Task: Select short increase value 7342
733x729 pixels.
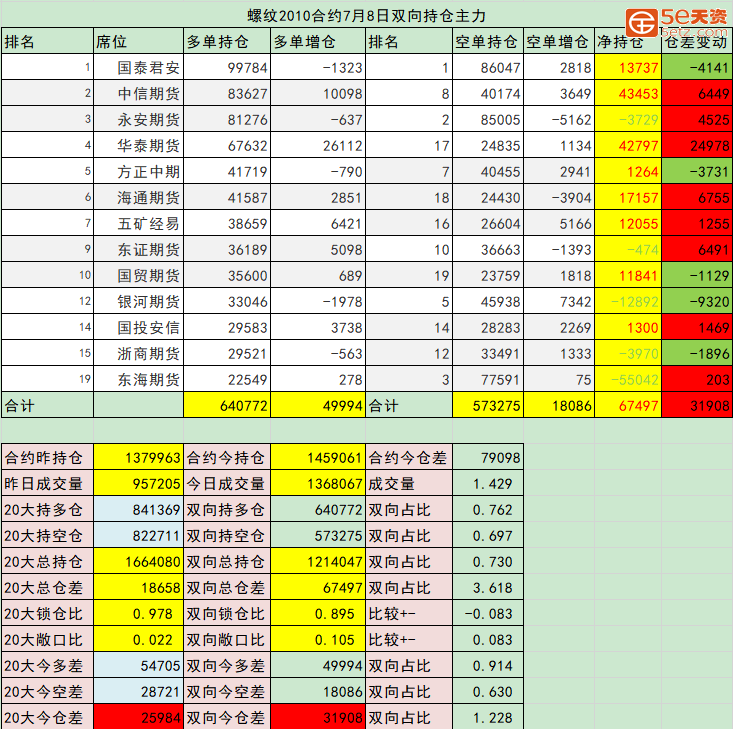Action: pos(559,302)
